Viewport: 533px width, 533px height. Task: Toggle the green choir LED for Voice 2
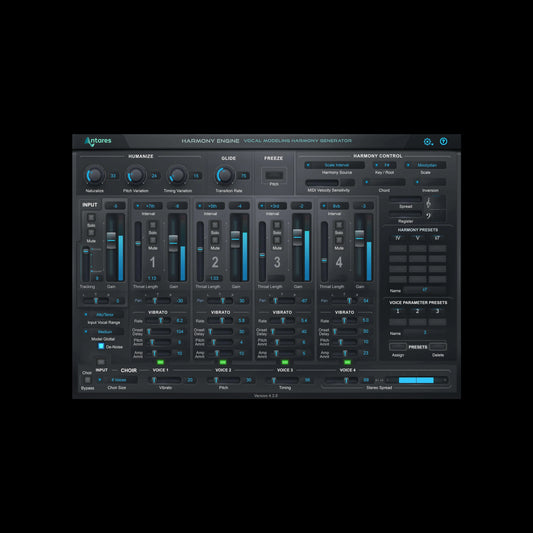point(223,362)
